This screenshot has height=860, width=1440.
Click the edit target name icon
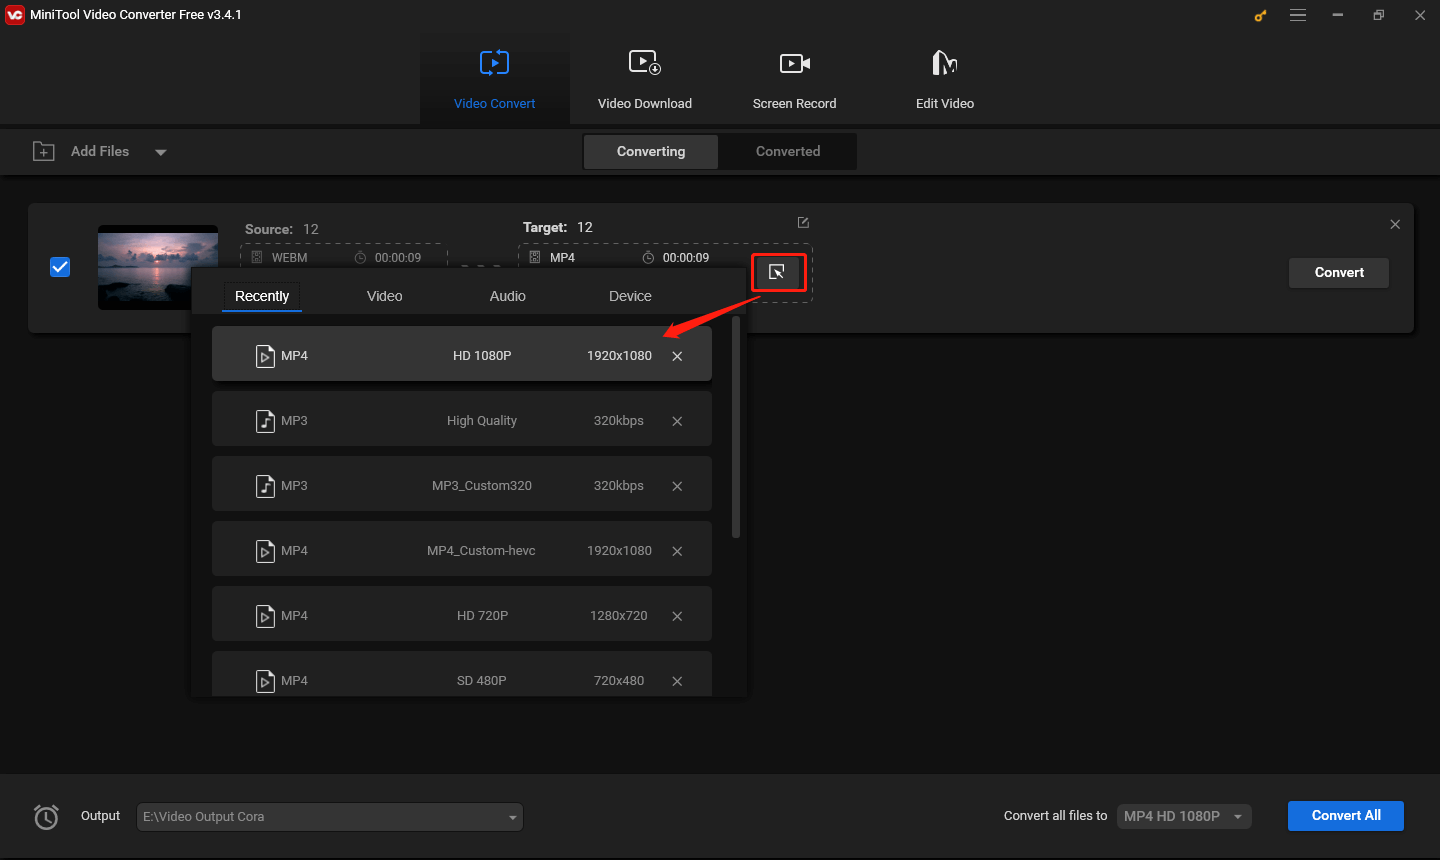pos(803,222)
